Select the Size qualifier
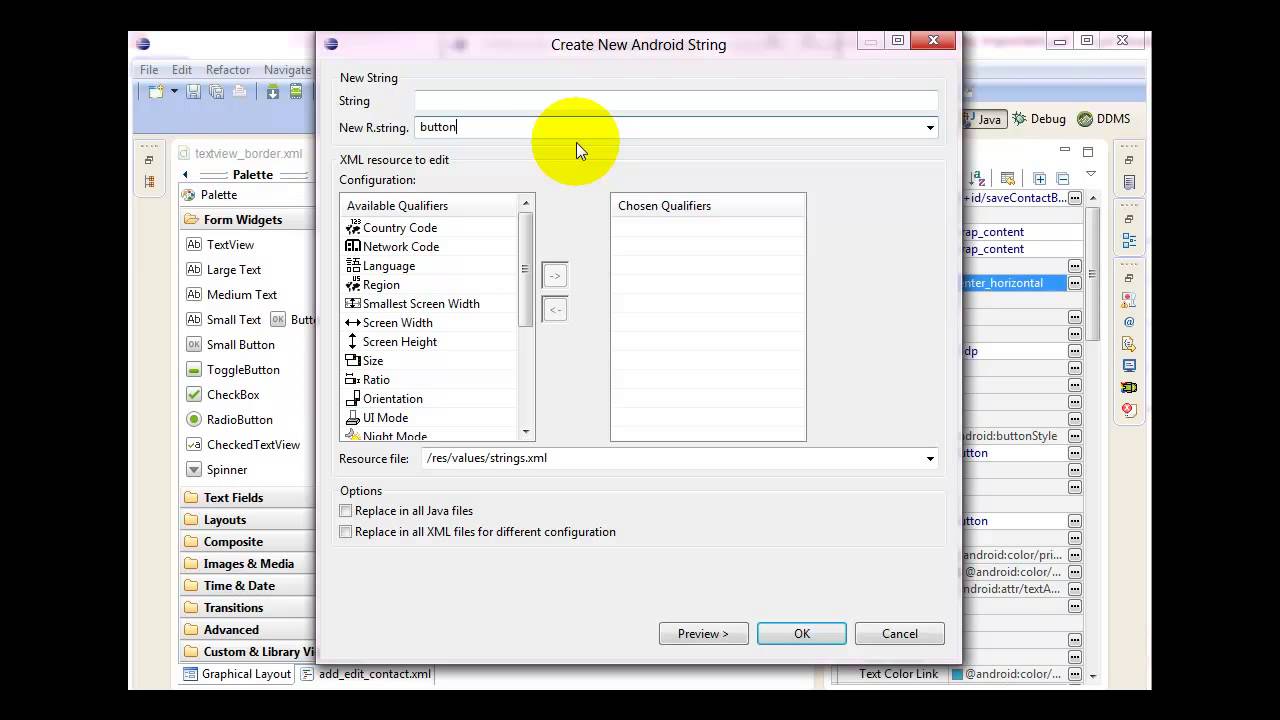Screen dimensions: 1280x720 pyautogui.click(x=364, y=361)
